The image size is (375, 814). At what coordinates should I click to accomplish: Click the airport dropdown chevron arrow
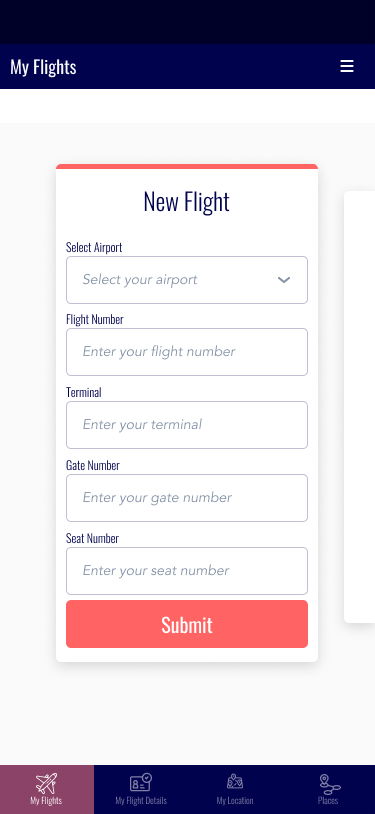tap(284, 280)
